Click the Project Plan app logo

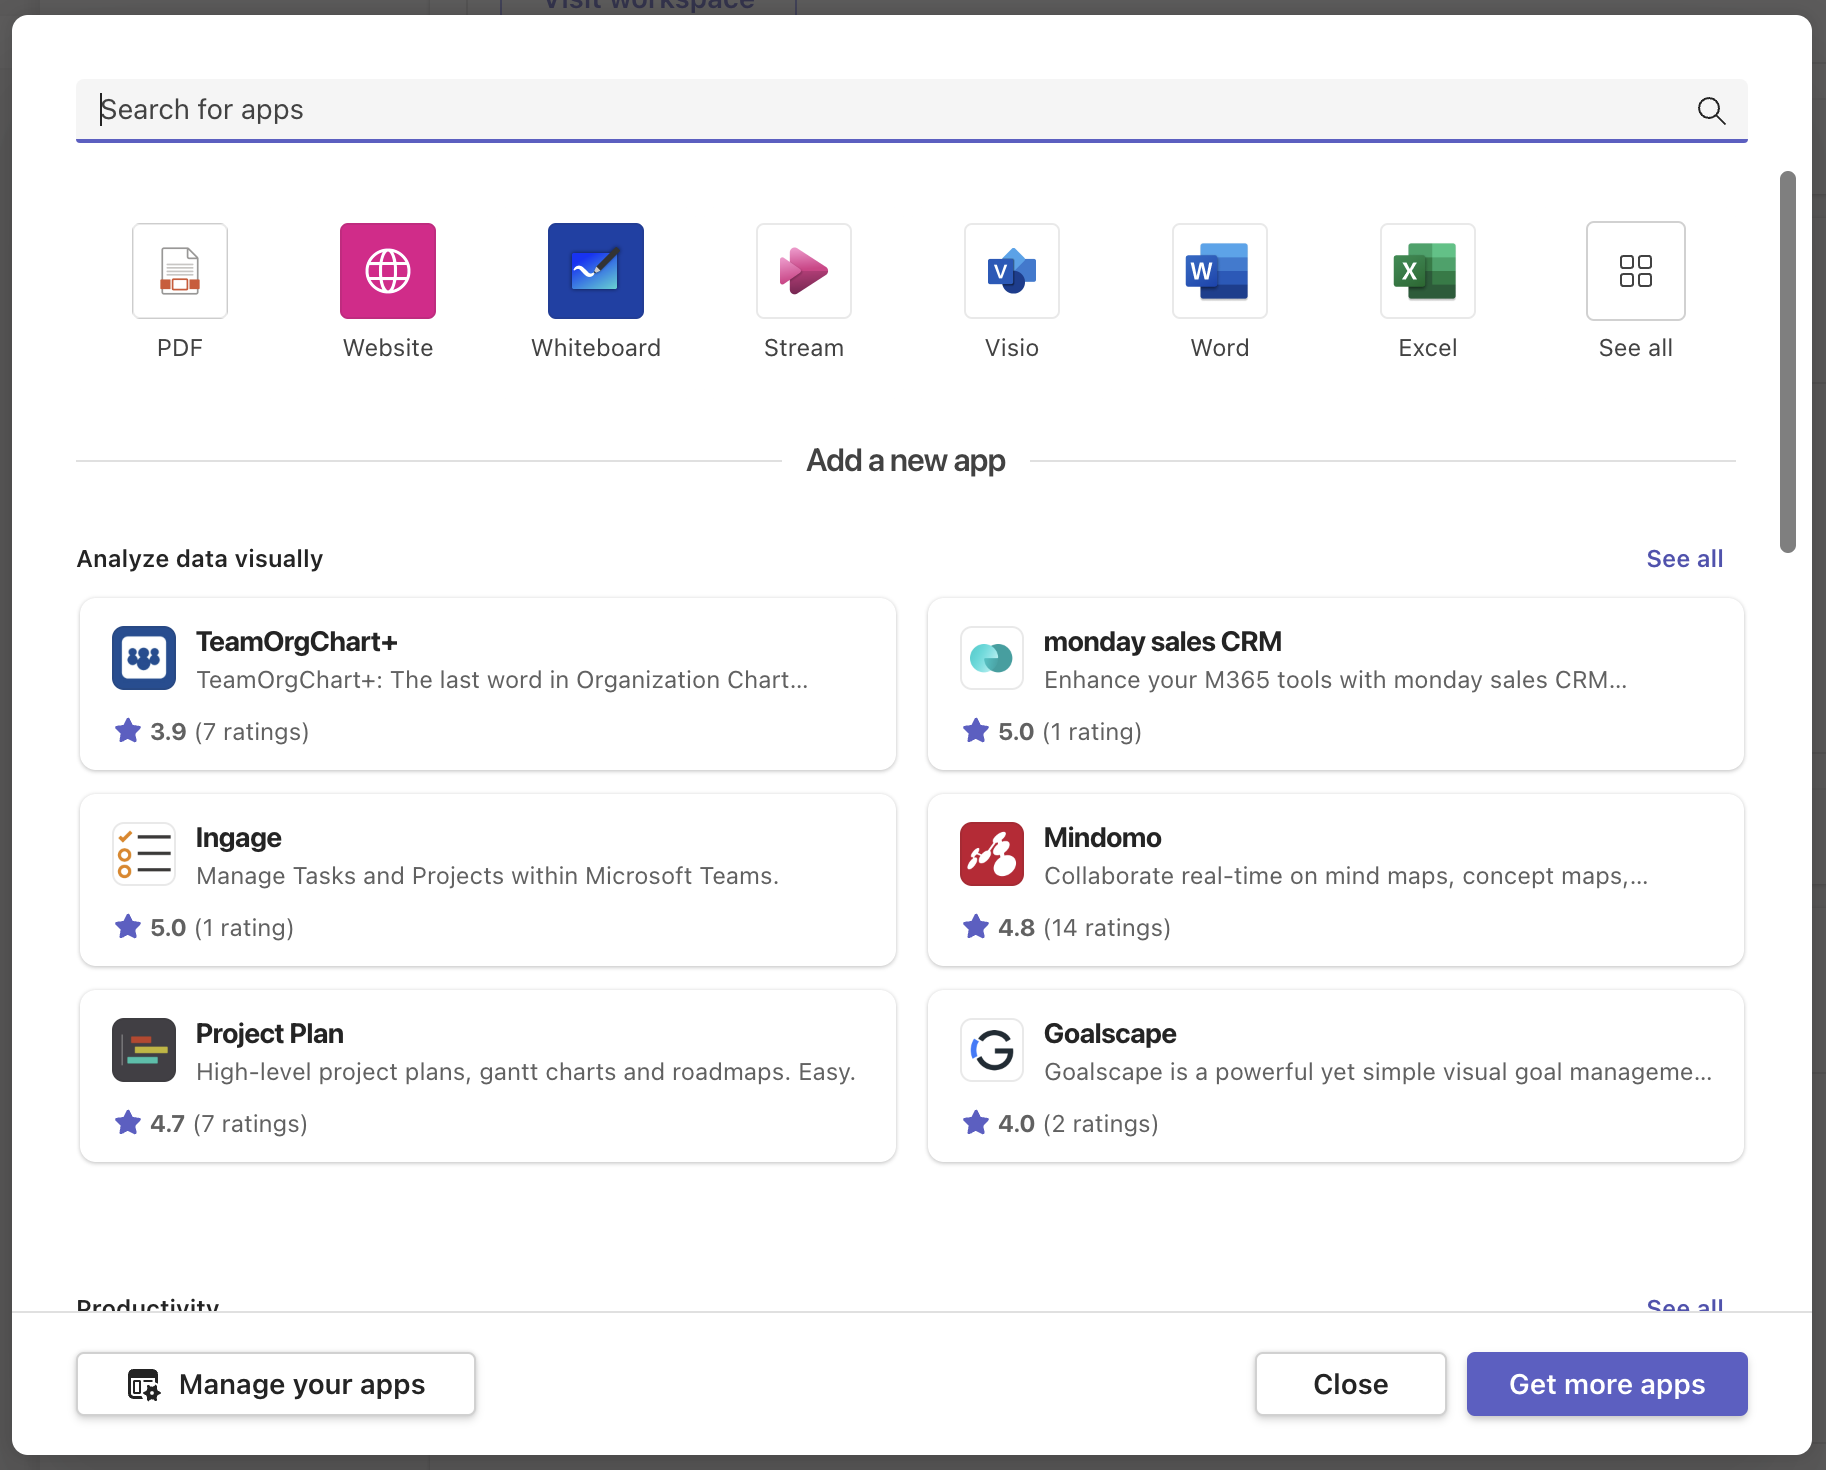click(x=144, y=1050)
